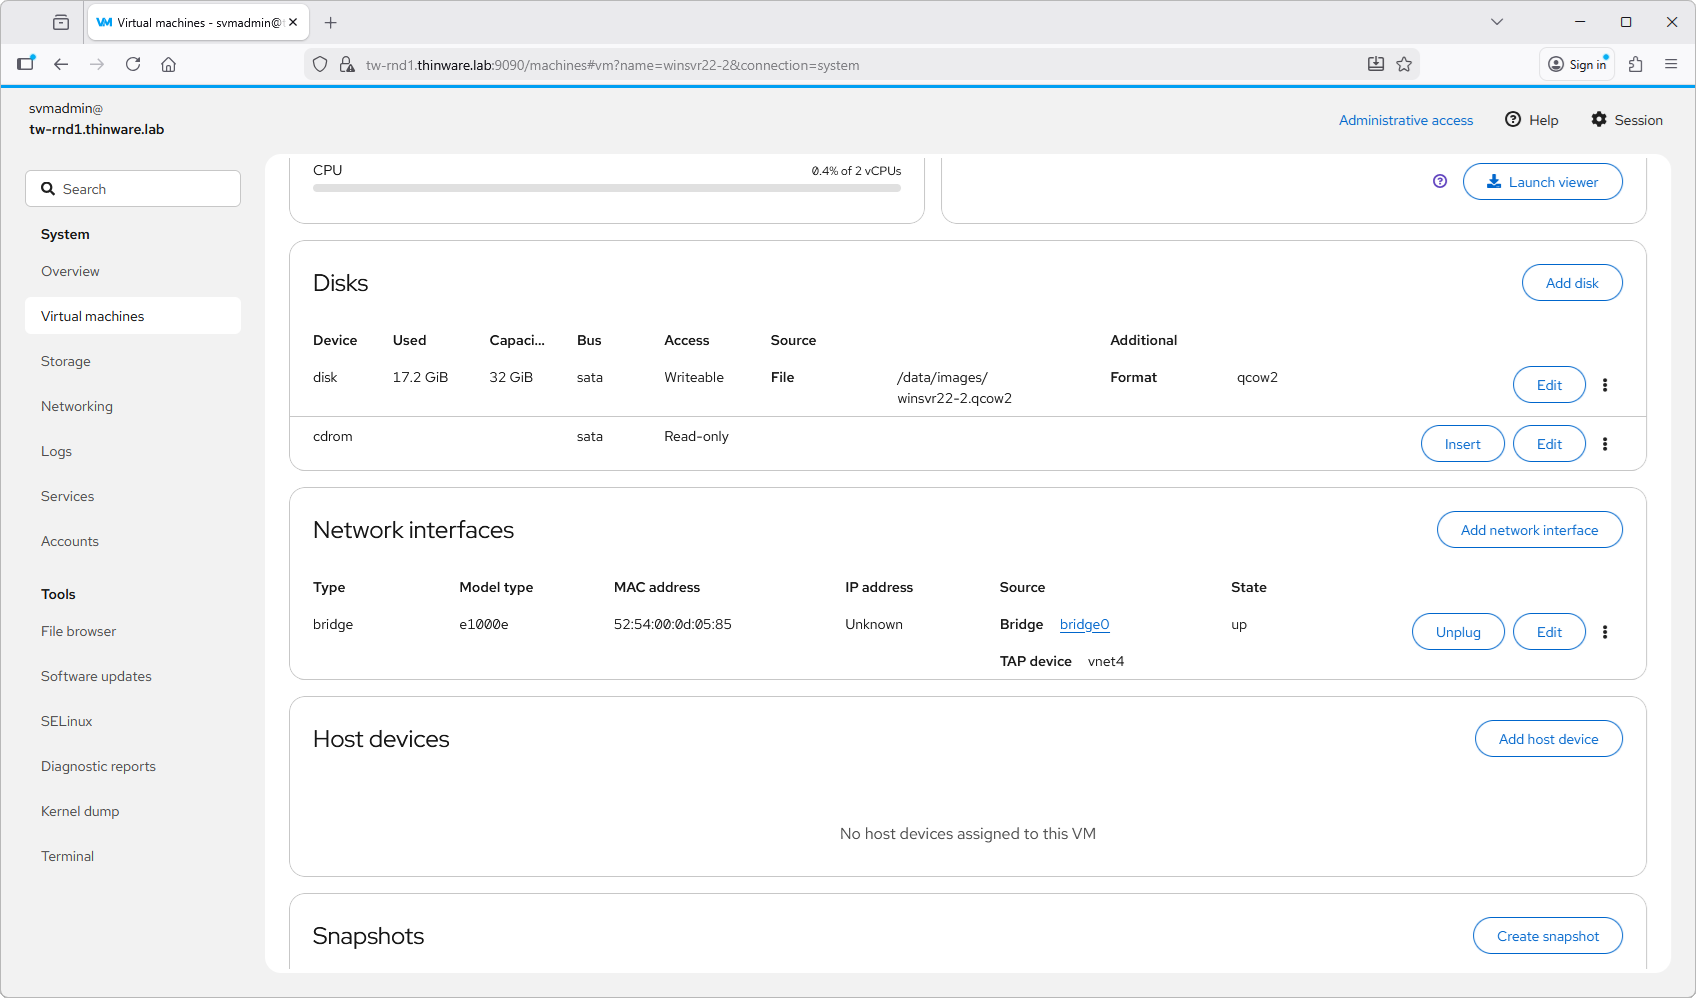The width and height of the screenshot is (1696, 998).
Task: Open Accounts in the sidebar
Action: 133,541
